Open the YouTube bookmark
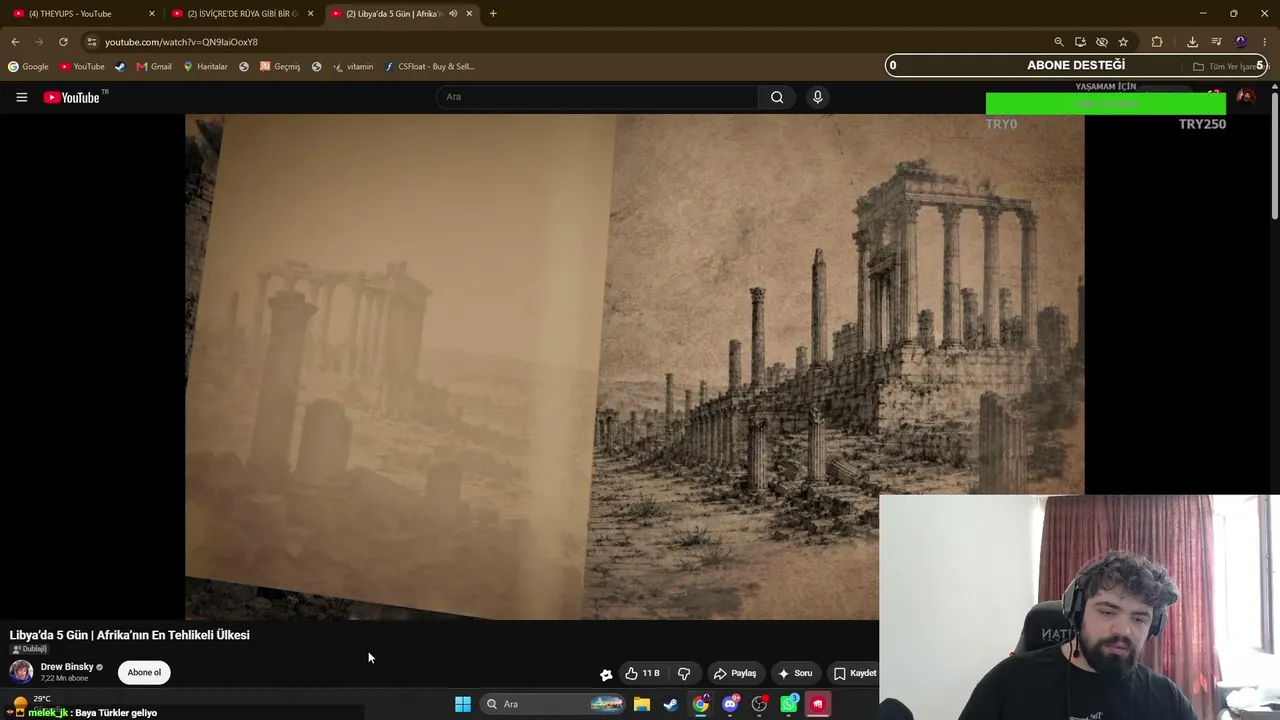The width and height of the screenshot is (1280, 720). [82, 67]
